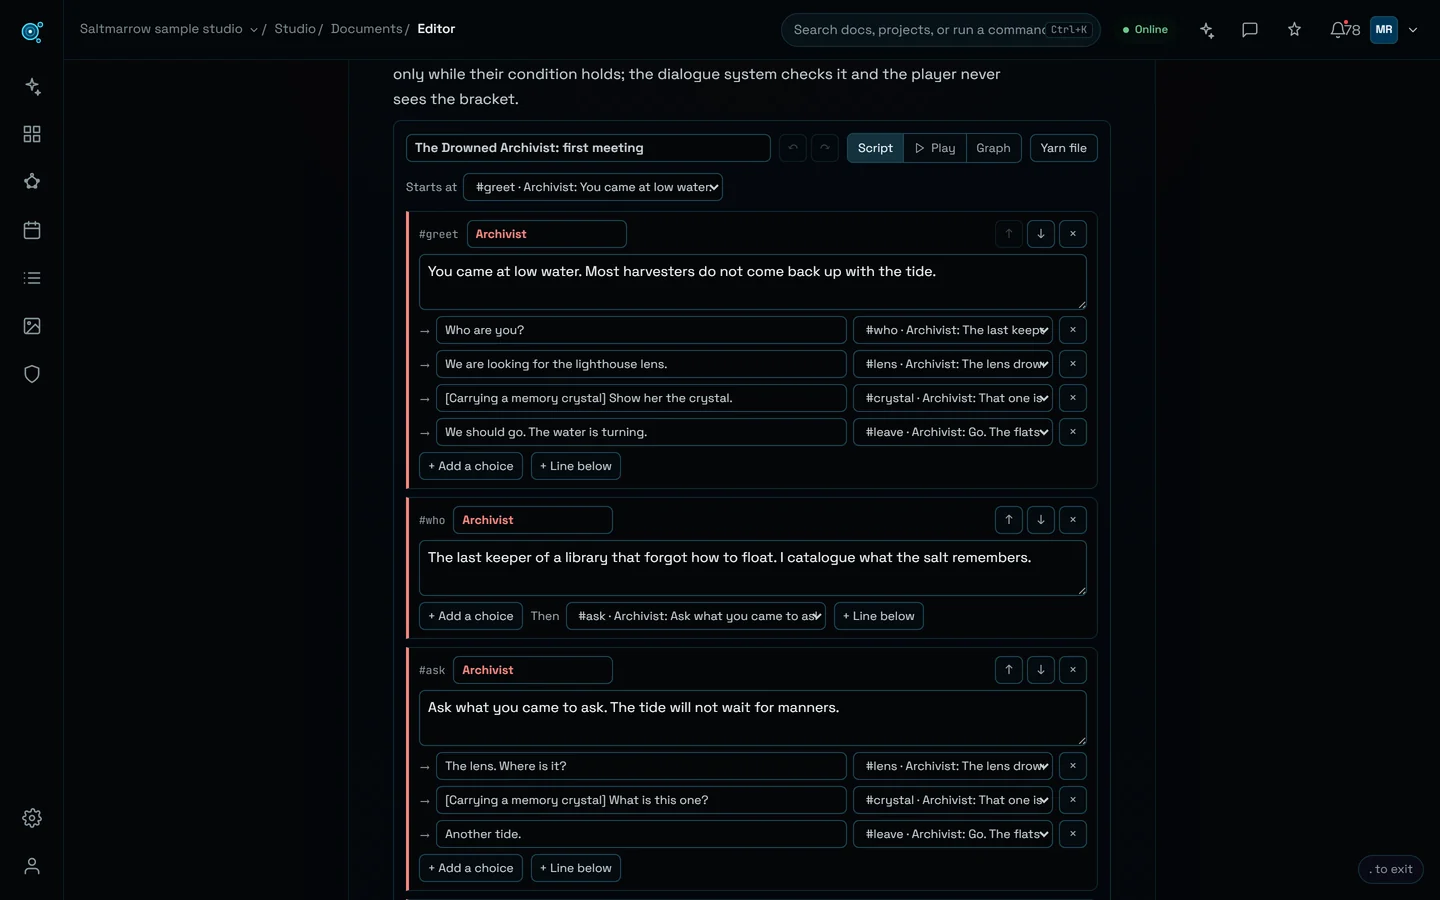Open the MR account avatar menu

tap(1384, 30)
